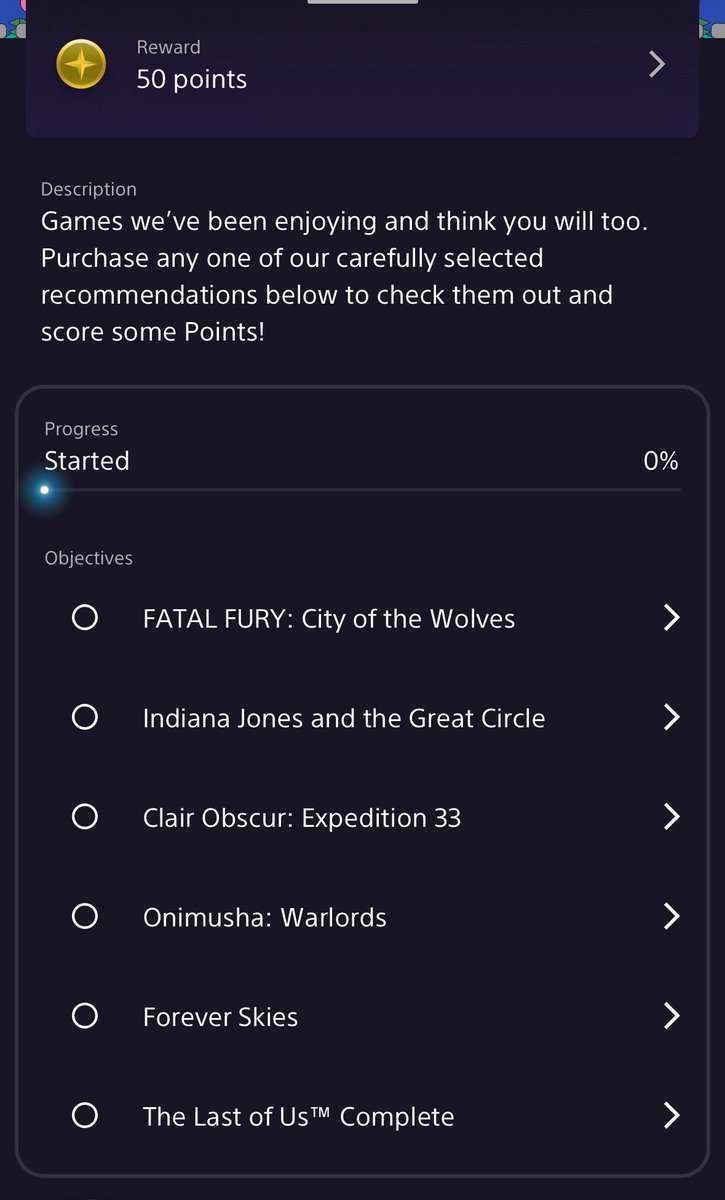The width and height of the screenshot is (725, 1200).
Task: Select the Clair Obscur objective circle
Action: [85, 817]
